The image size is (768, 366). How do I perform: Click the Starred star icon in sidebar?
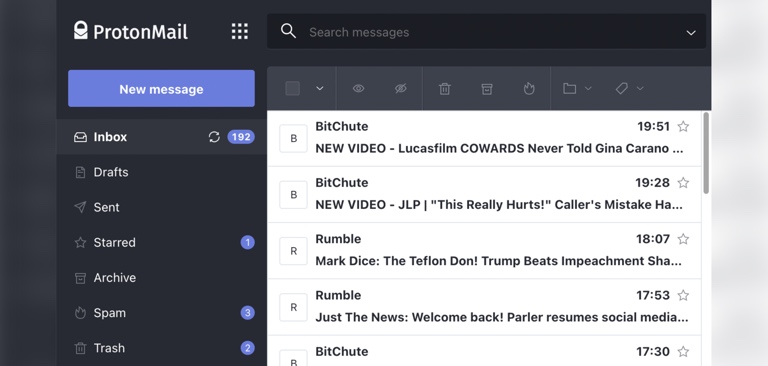pos(80,242)
